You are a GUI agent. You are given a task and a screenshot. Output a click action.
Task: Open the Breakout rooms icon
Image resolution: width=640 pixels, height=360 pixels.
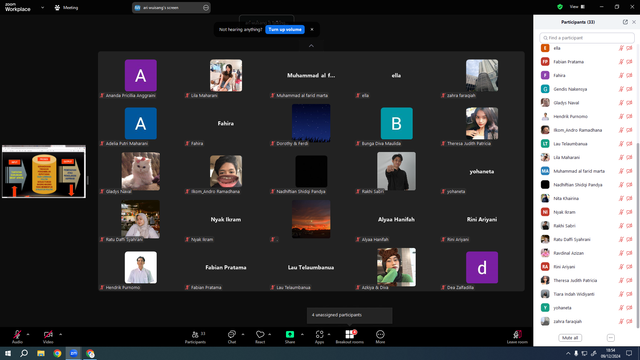coord(349,334)
